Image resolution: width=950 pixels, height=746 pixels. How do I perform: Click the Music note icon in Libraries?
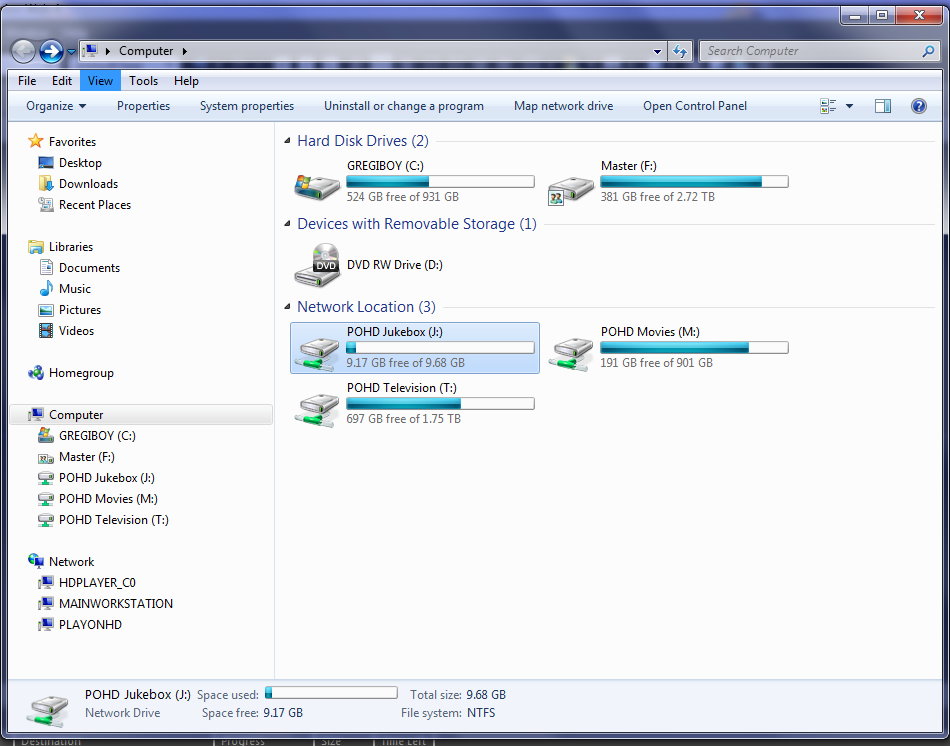[x=46, y=288]
